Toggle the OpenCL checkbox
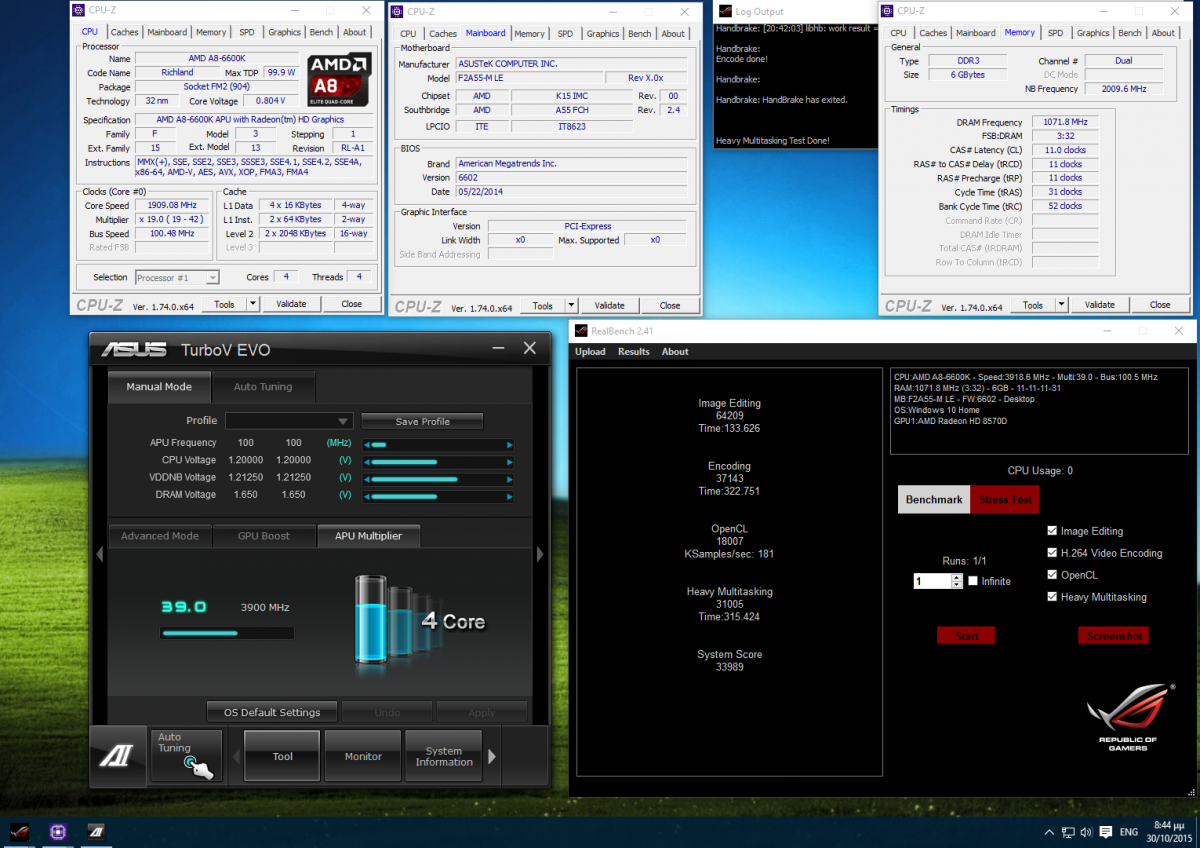The height and width of the screenshot is (848, 1200). [1052, 575]
